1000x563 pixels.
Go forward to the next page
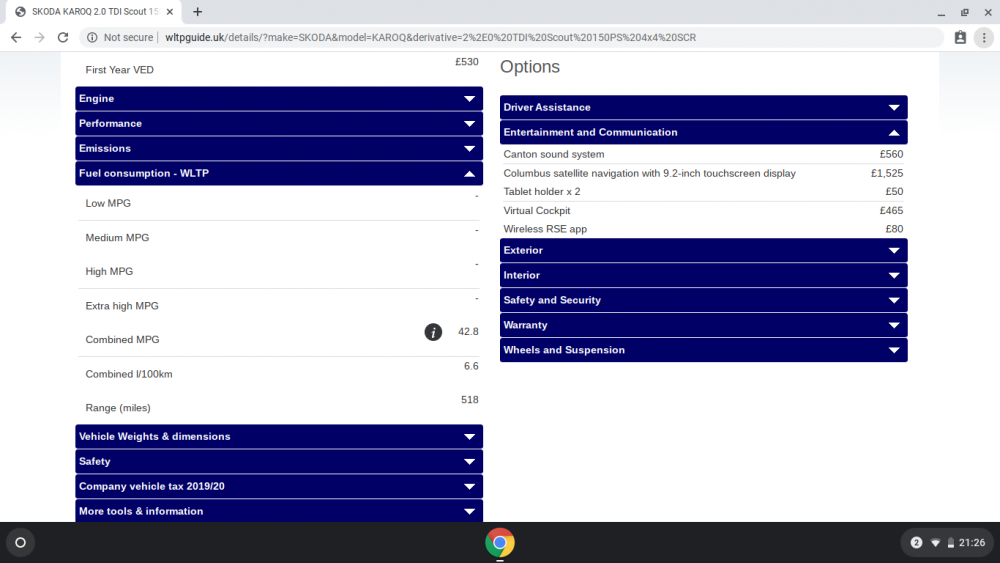pos(40,38)
